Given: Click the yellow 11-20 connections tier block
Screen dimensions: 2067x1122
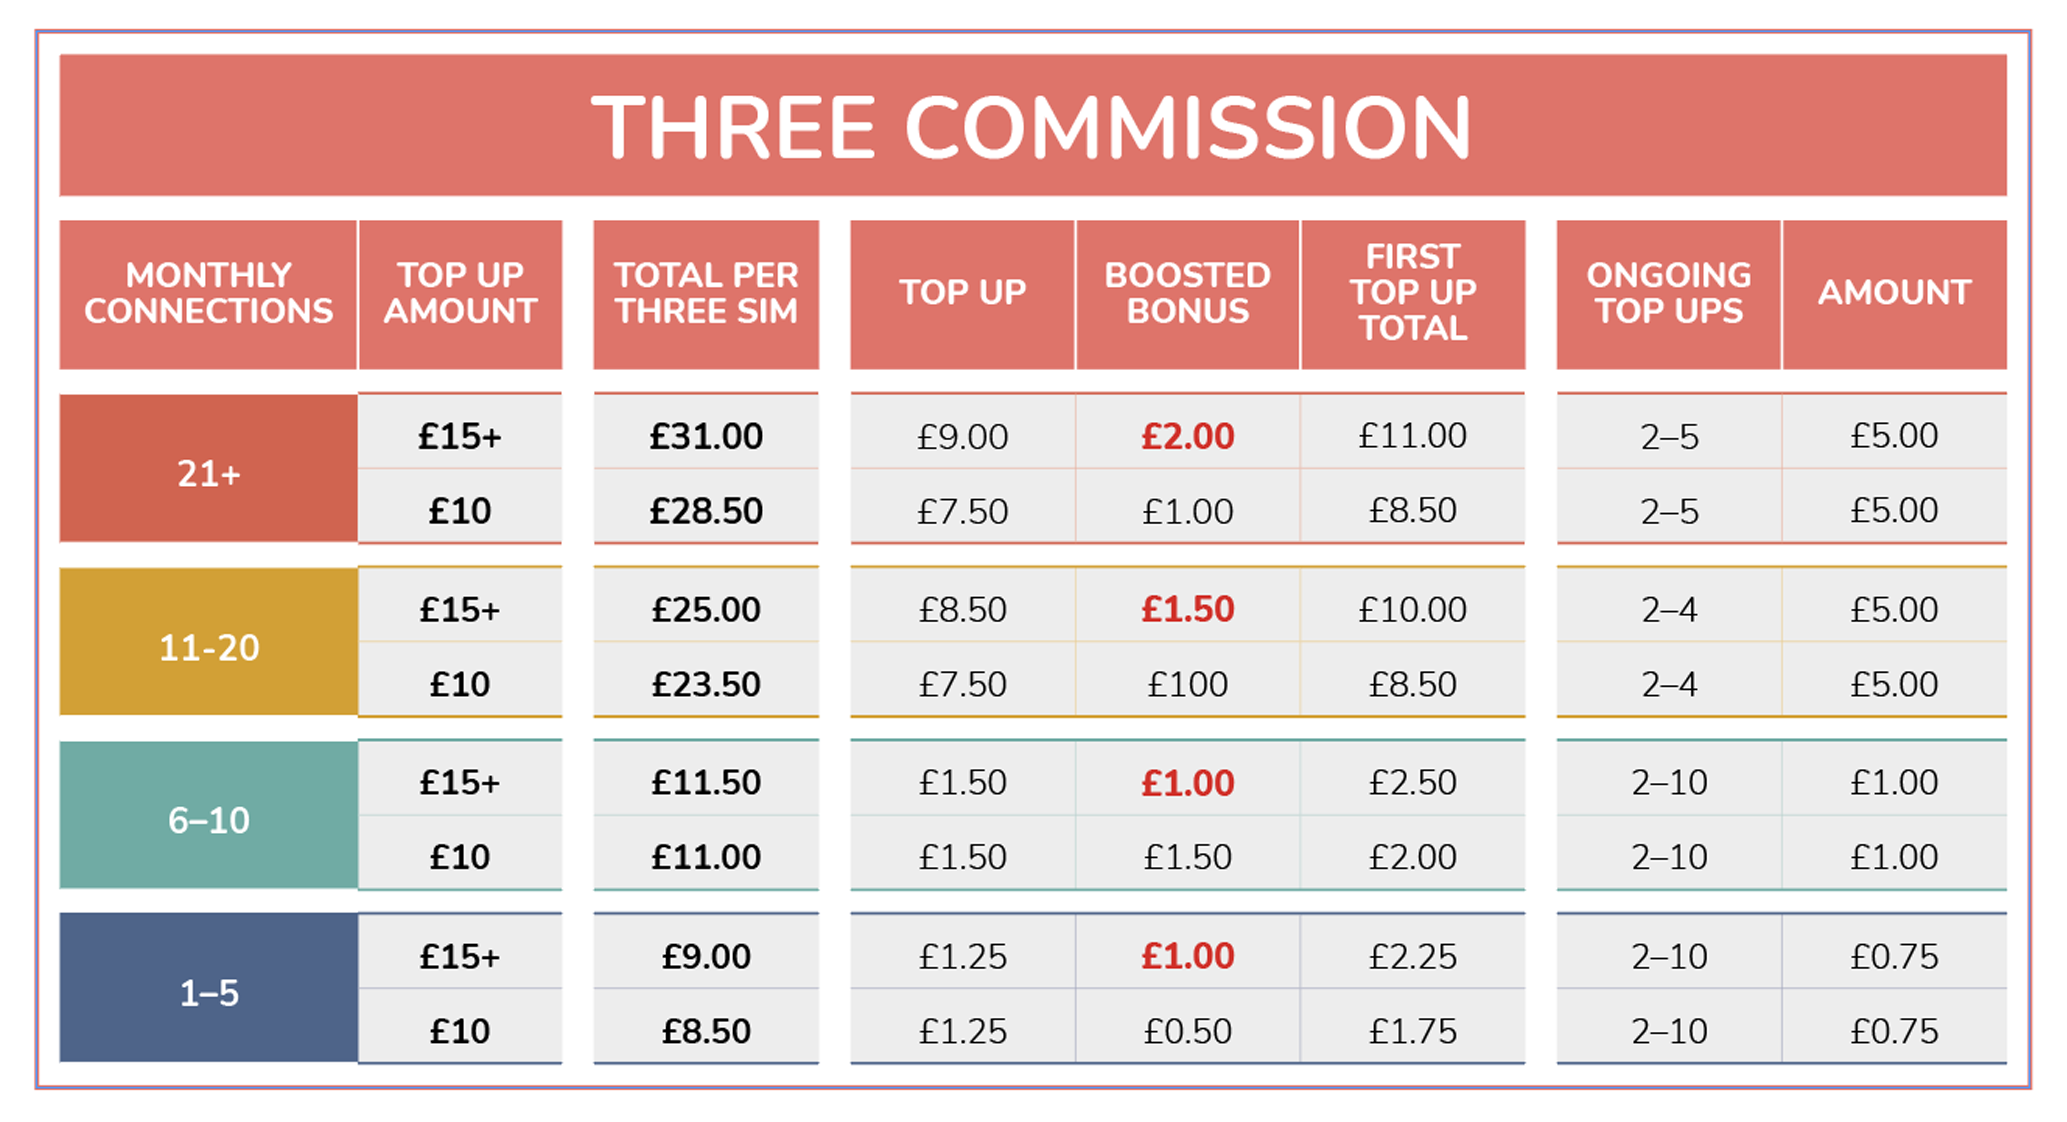Looking at the screenshot, I should [208, 641].
